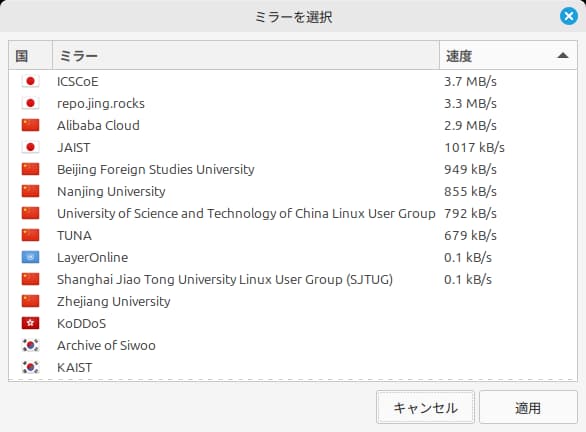Click the Korea flag beside Archive of Siwoo
Viewport: 586px width, 432px height.
click(30, 345)
